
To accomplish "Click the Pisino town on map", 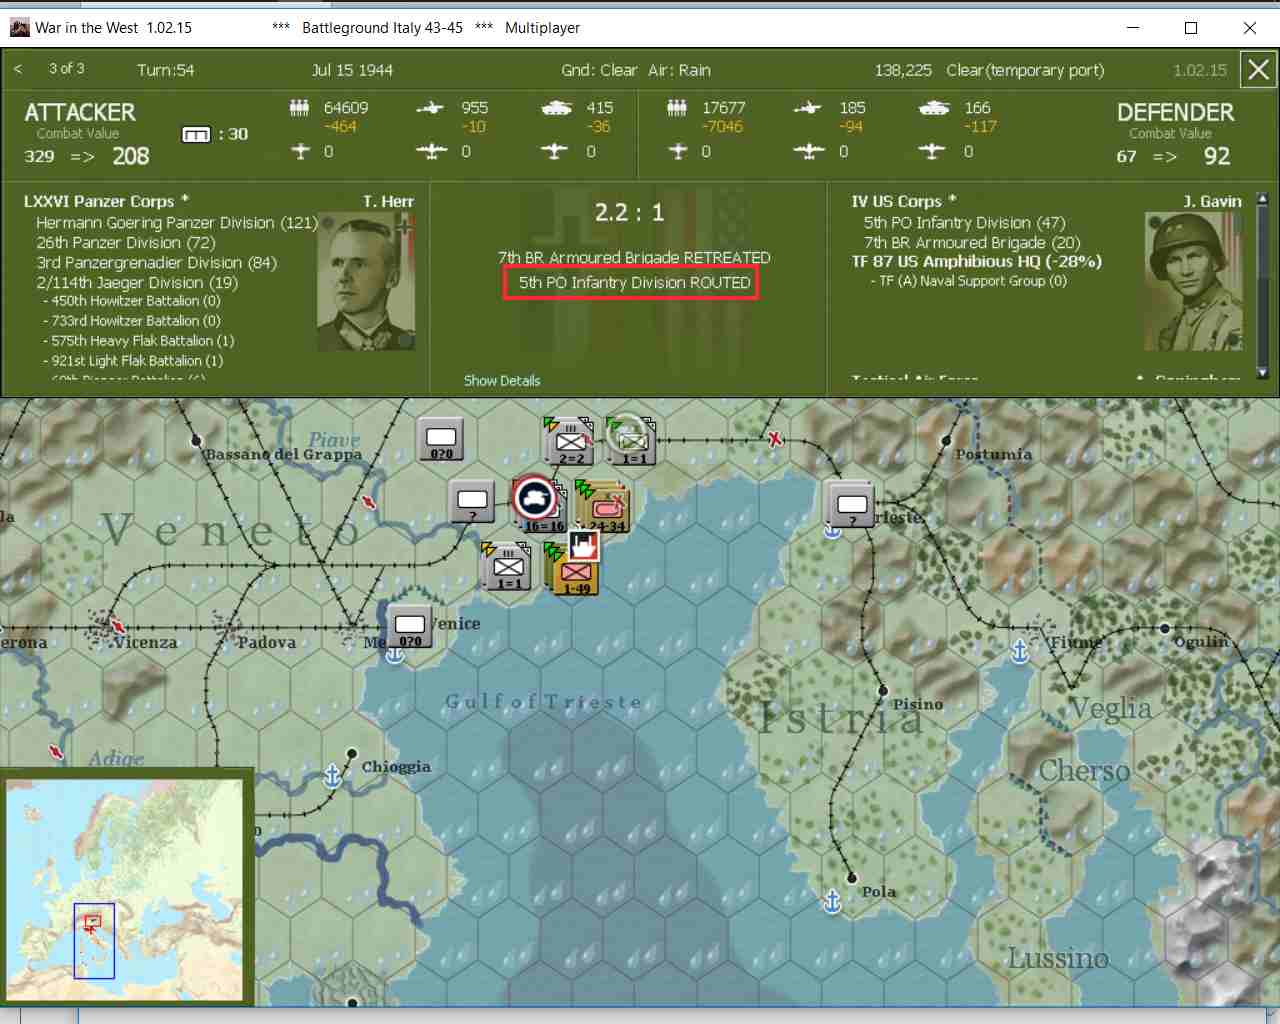I will coord(884,691).
